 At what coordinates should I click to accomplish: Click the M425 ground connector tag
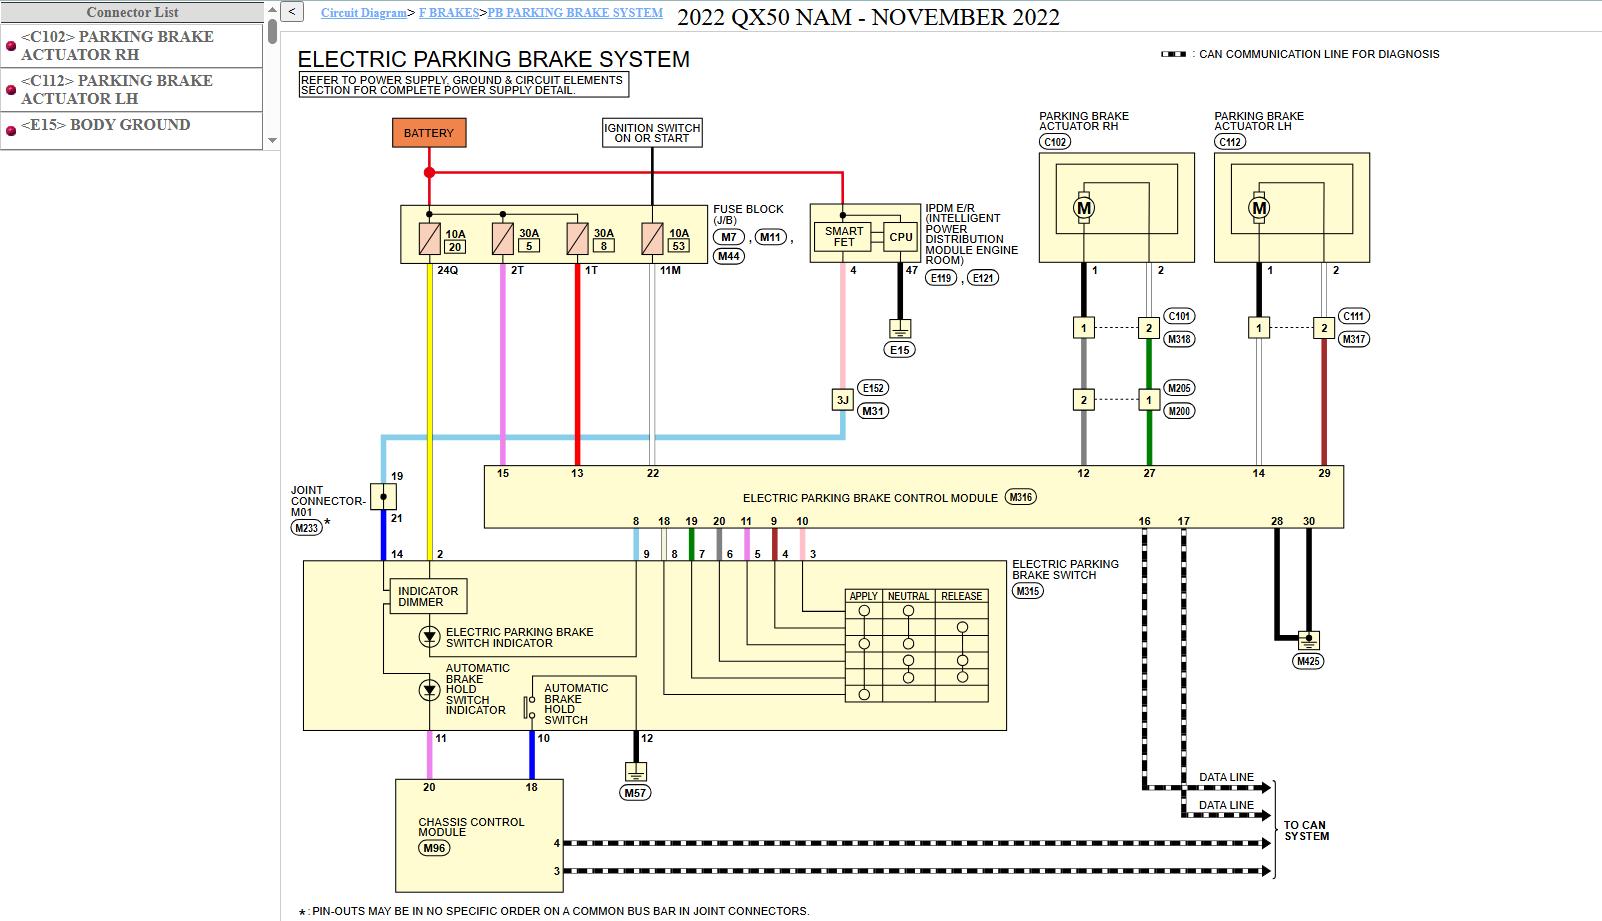coord(1308,661)
